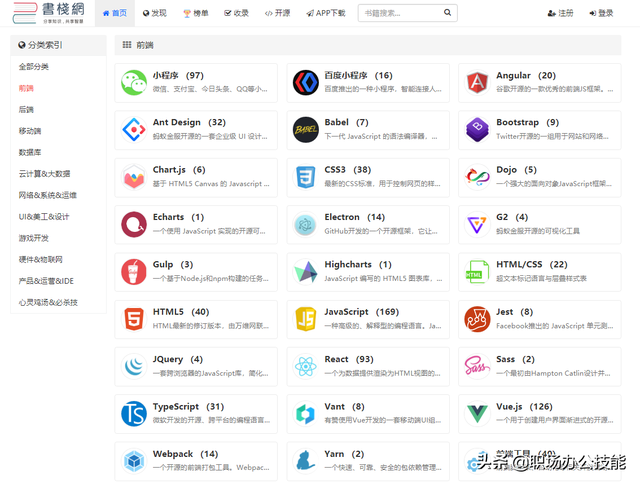
Task: Select the 前端 sidebar category
Action: pos(26,88)
